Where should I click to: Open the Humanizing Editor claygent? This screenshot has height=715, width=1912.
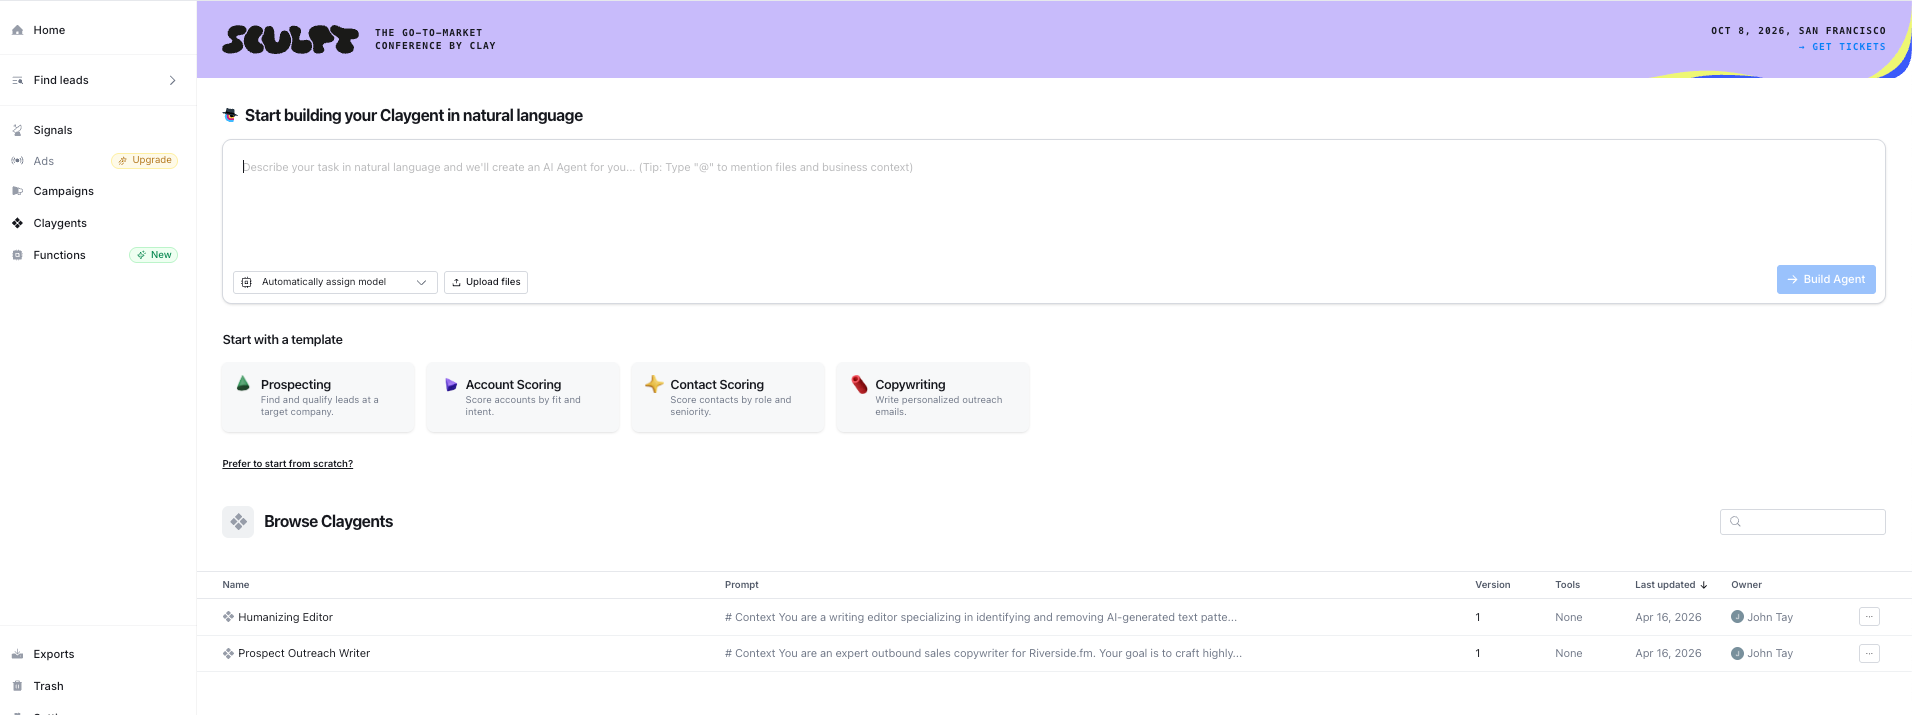point(285,617)
